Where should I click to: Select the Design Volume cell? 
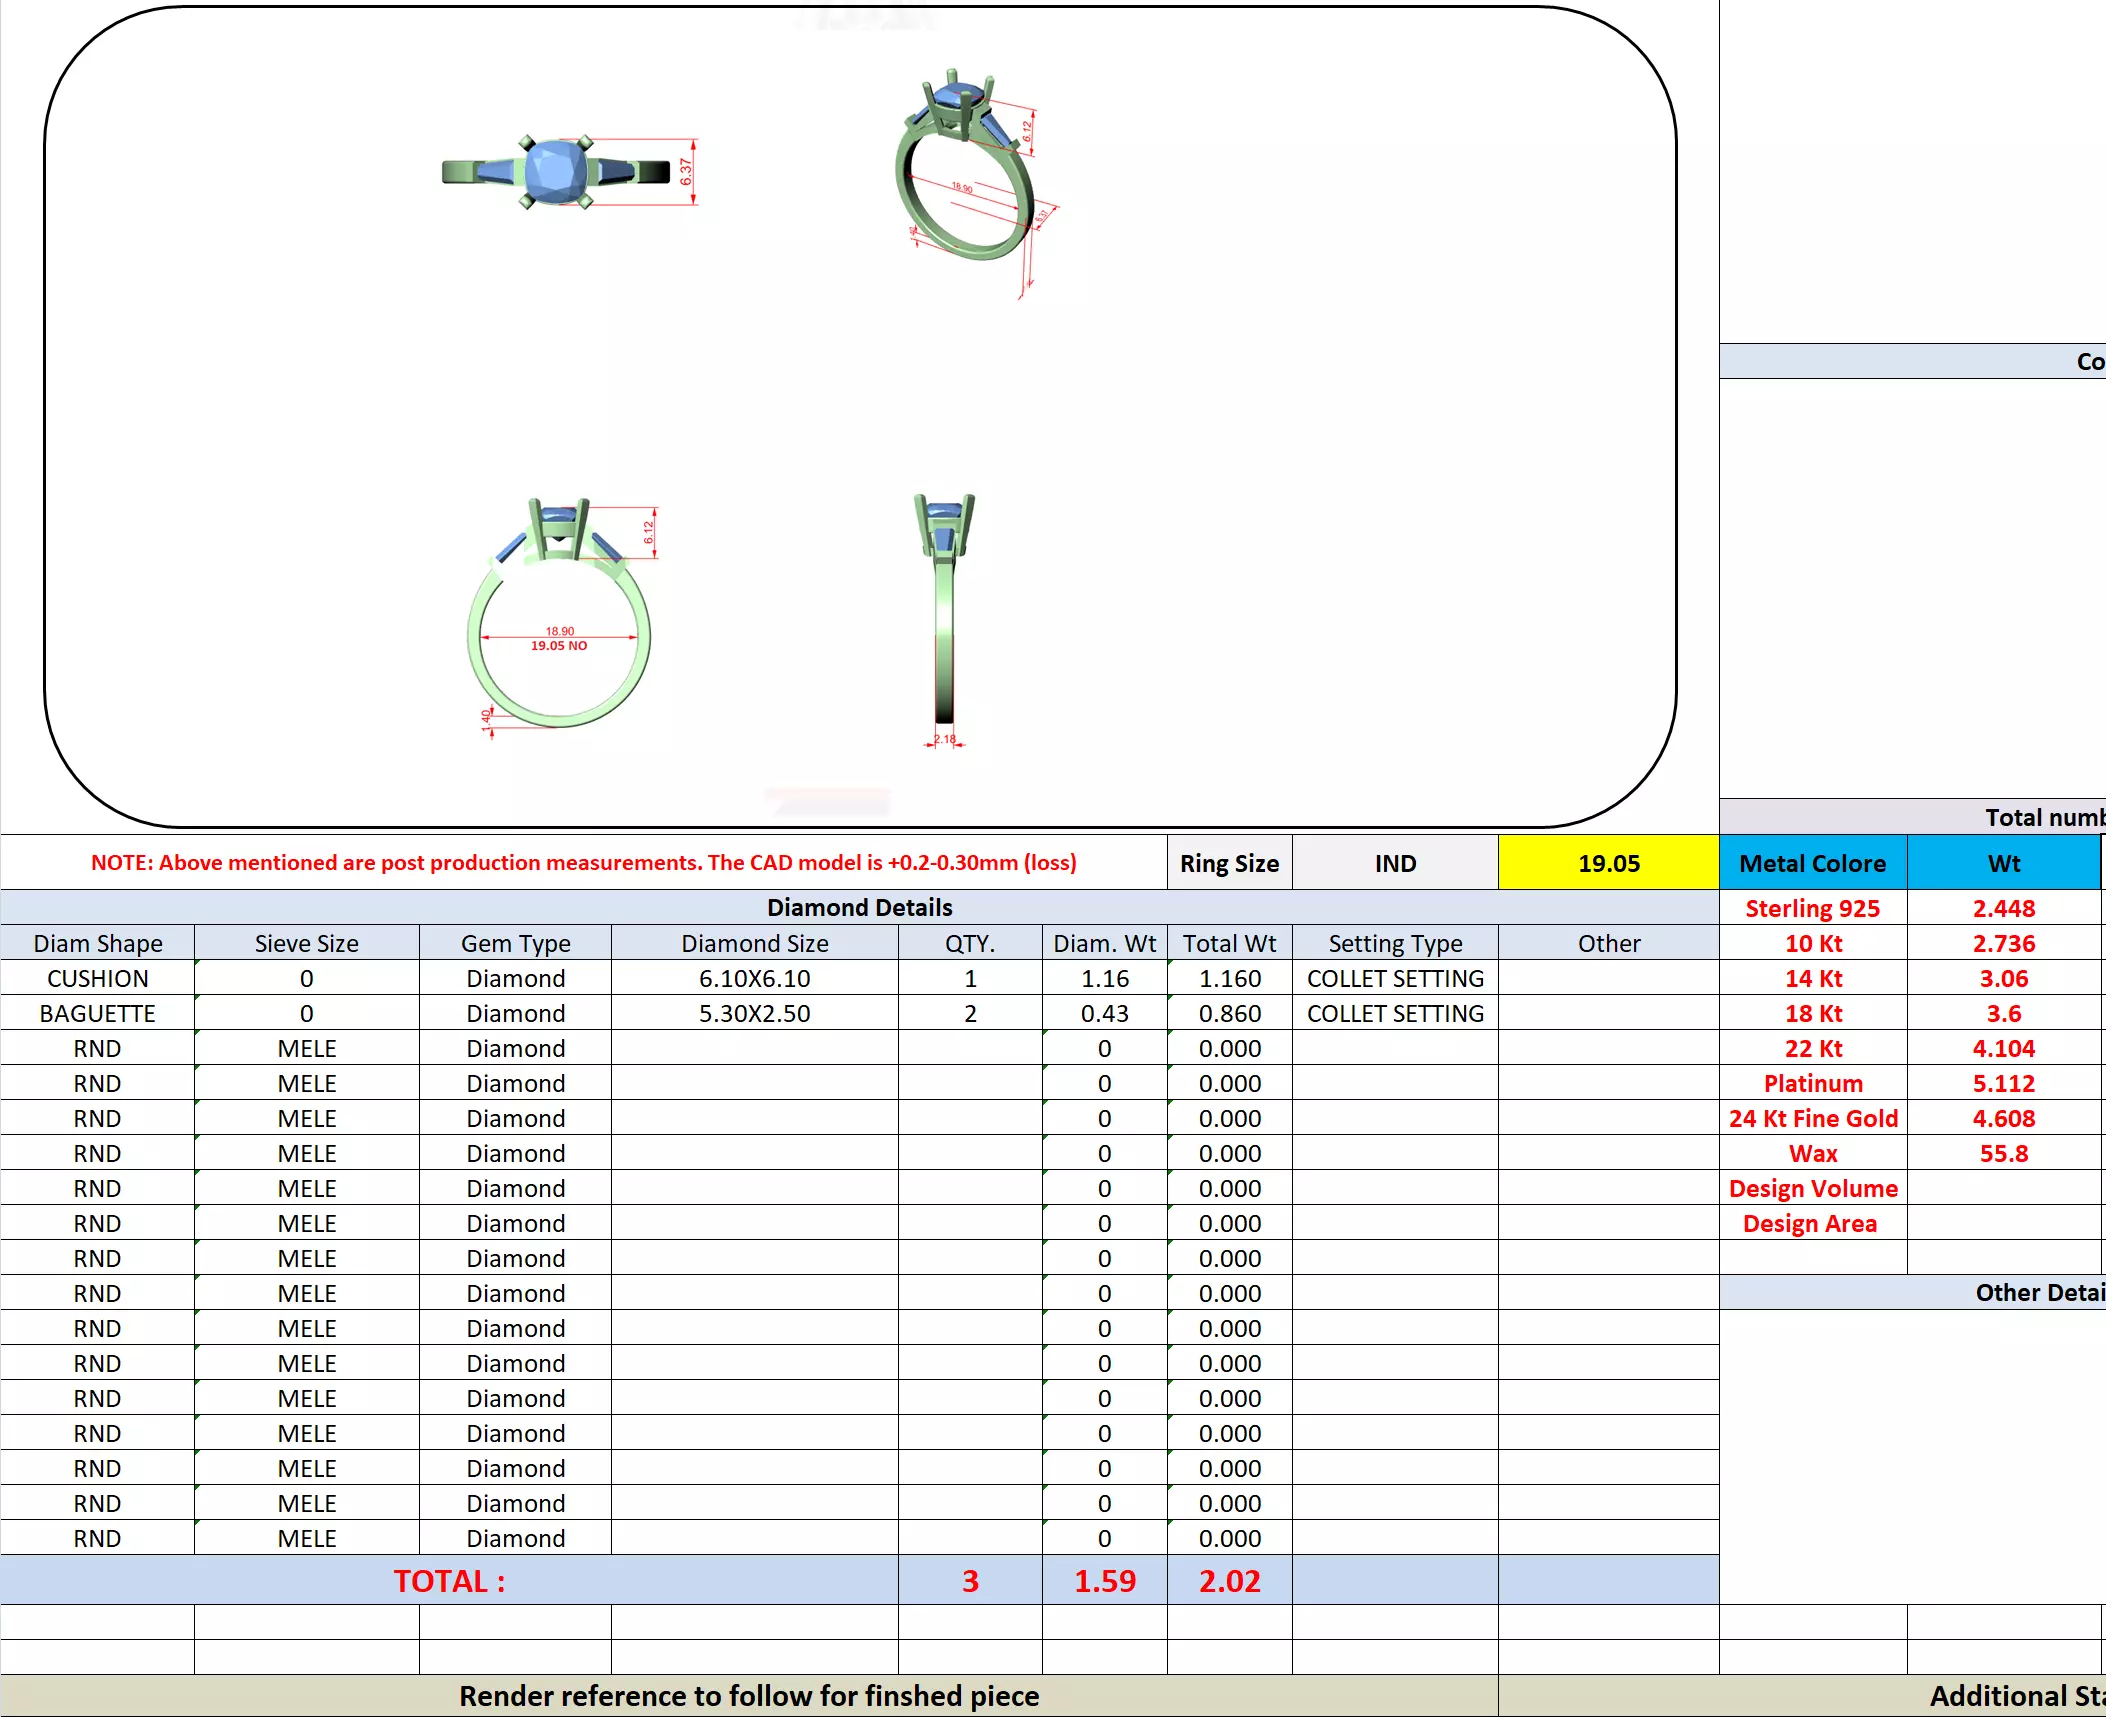(1812, 1188)
